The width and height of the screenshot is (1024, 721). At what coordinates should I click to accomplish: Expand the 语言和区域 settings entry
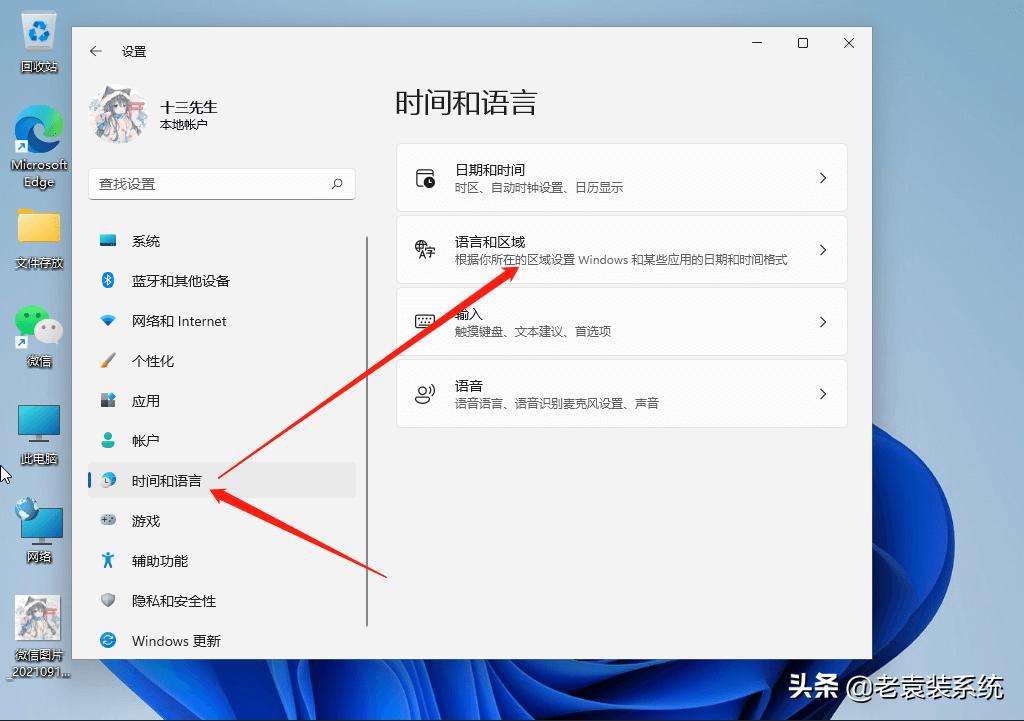(x=622, y=249)
